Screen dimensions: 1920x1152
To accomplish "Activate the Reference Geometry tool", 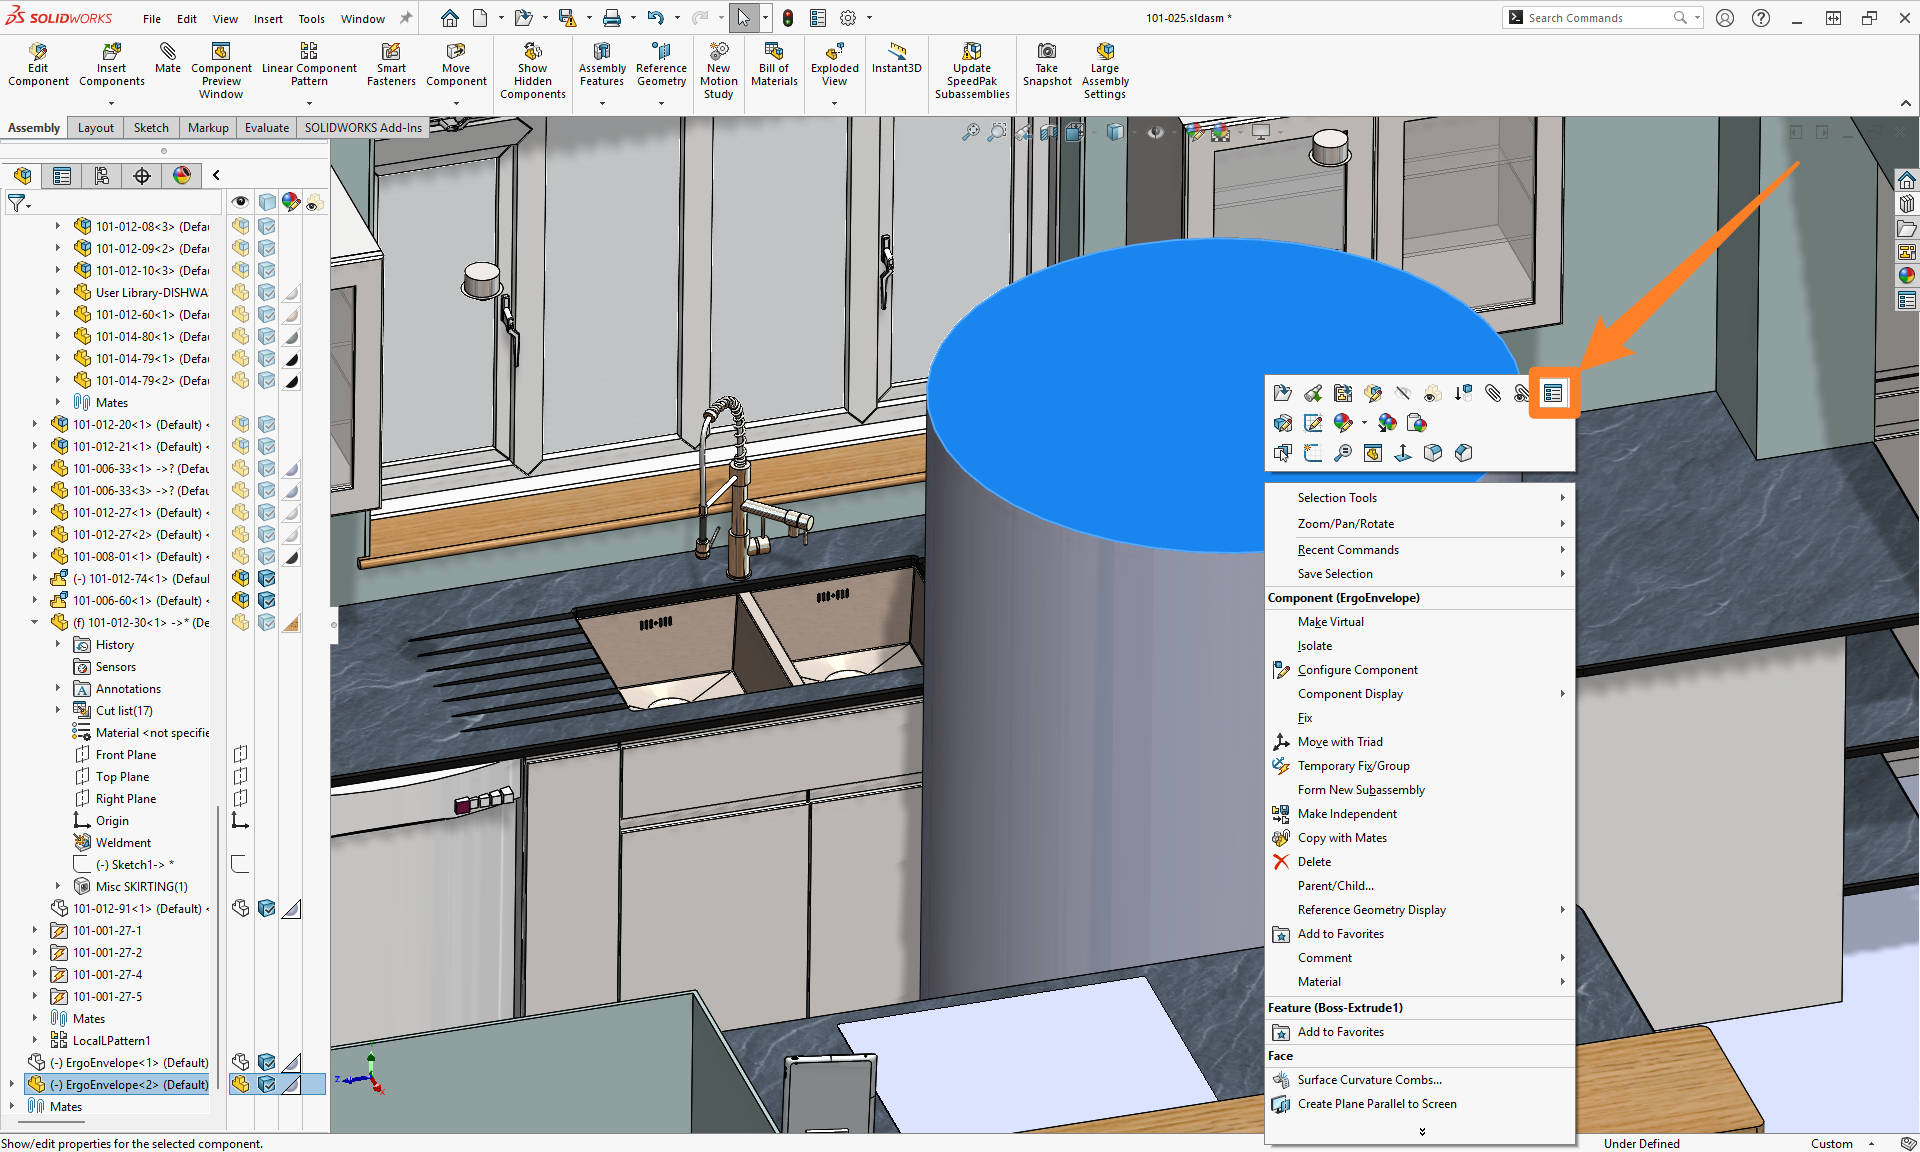I will [661, 67].
